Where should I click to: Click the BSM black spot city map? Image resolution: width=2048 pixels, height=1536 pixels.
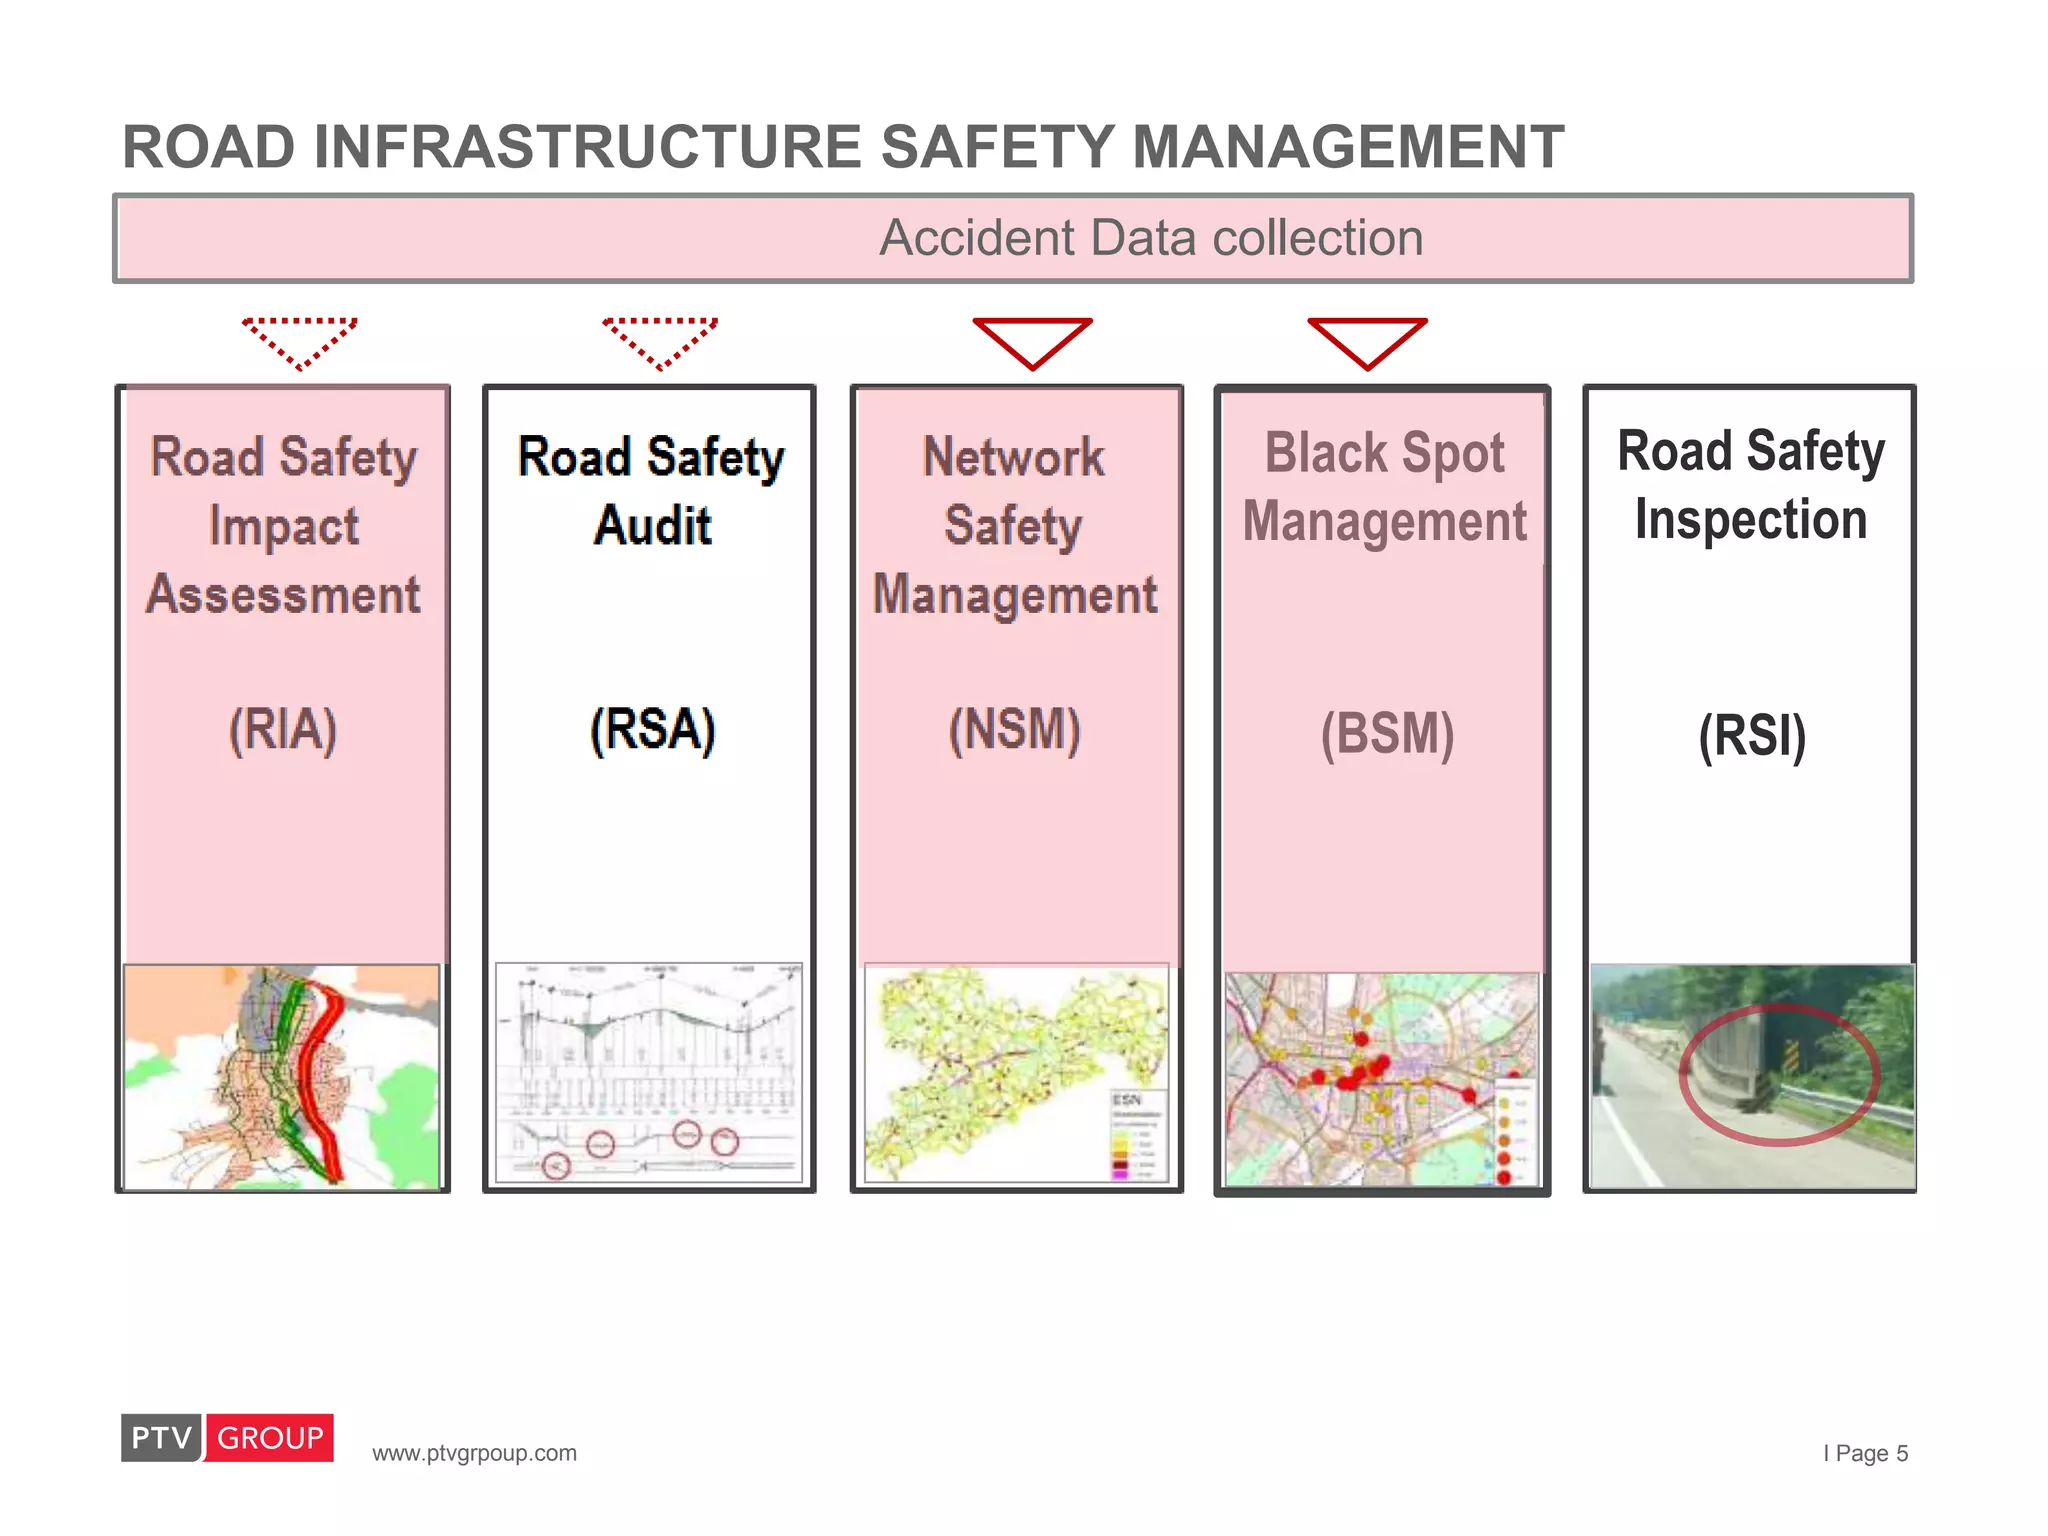click(1382, 1079)
